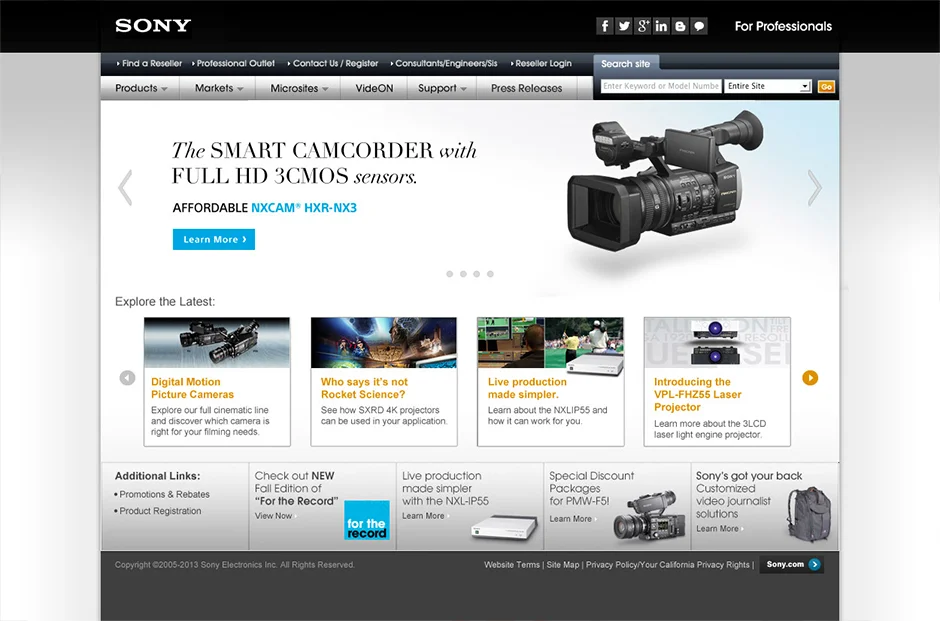The width and height of the screenshot is (940, 621).
Task: Select the Search site tab
Action: 626,64
